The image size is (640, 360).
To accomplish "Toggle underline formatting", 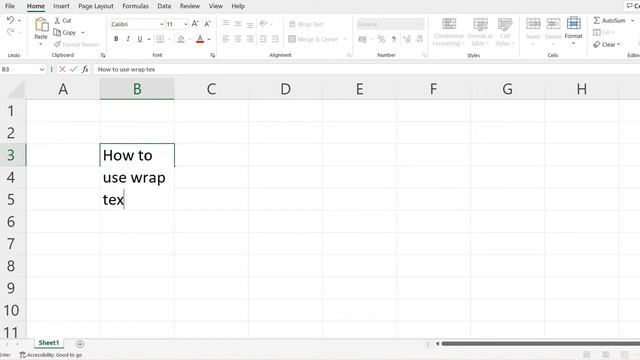I will coord(140,39).
